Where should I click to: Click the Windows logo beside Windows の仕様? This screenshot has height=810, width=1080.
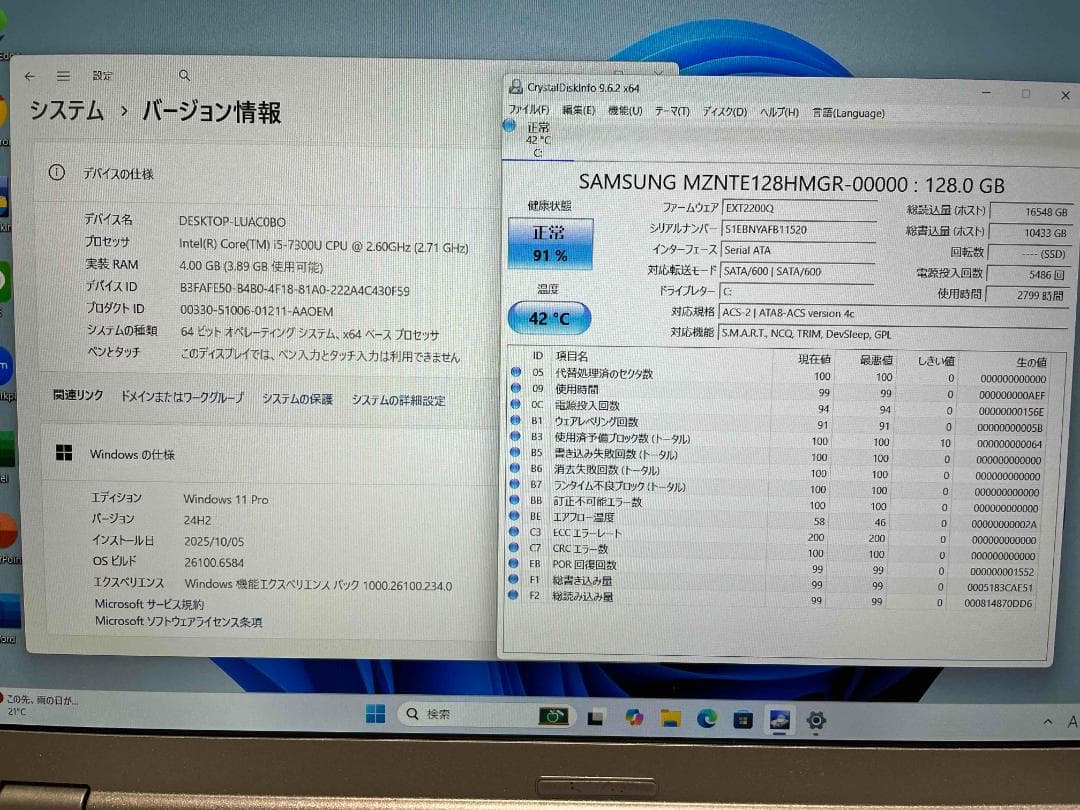pyautogui.click(x=64, y=453)
